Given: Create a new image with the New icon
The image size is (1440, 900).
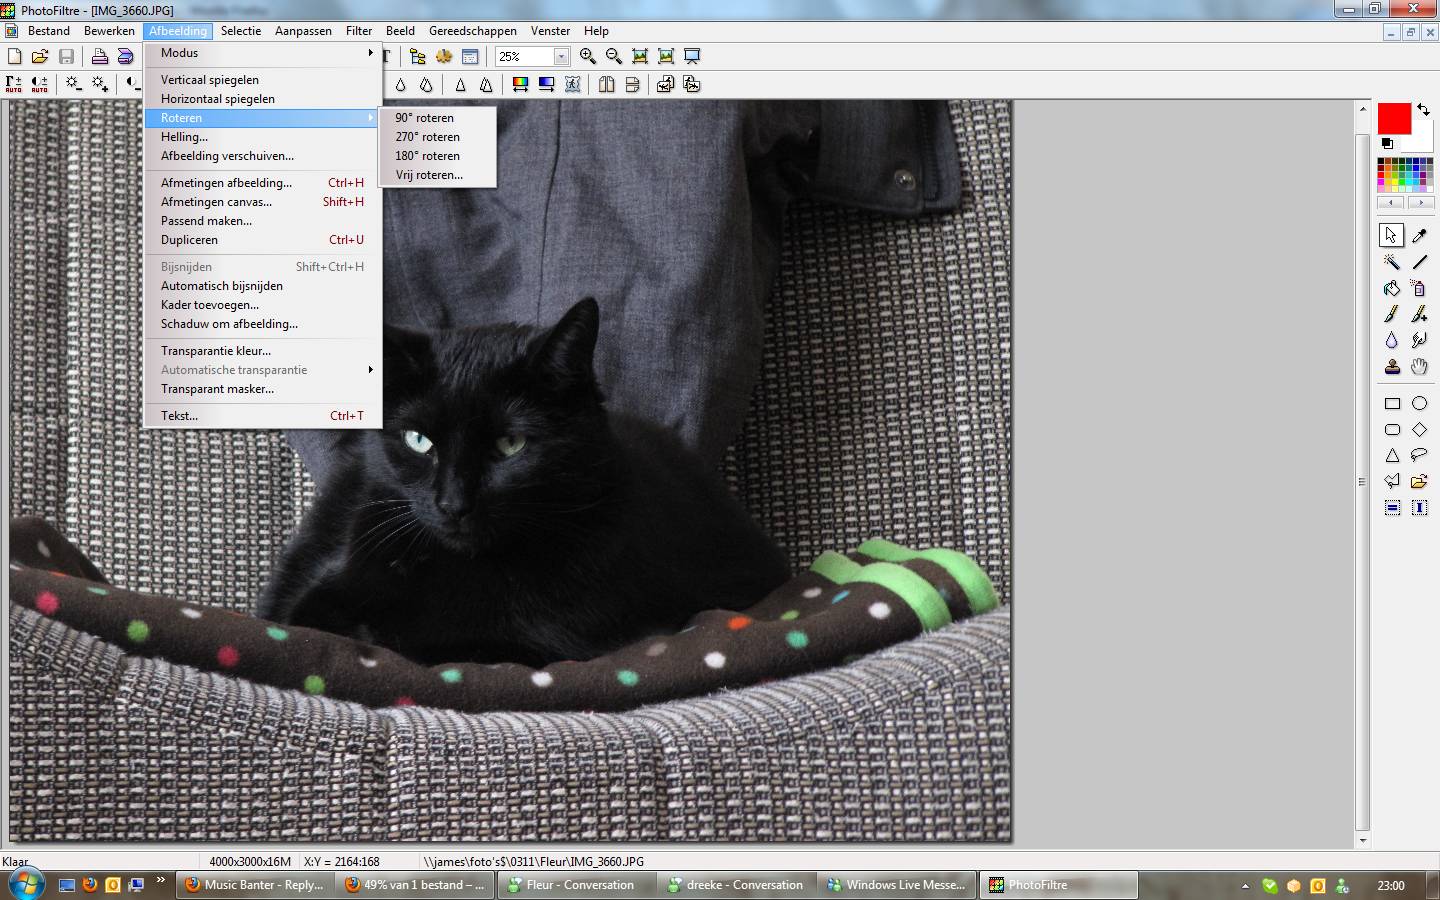Looking at the screenshot, I should click(x=14, y=57).
